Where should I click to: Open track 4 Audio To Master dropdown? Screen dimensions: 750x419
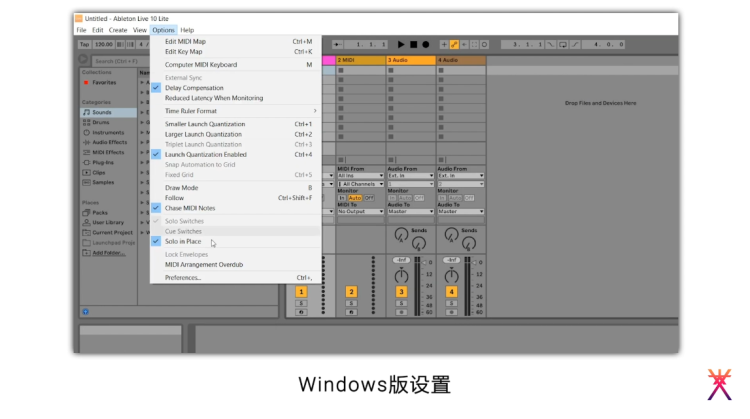point(461,211)
